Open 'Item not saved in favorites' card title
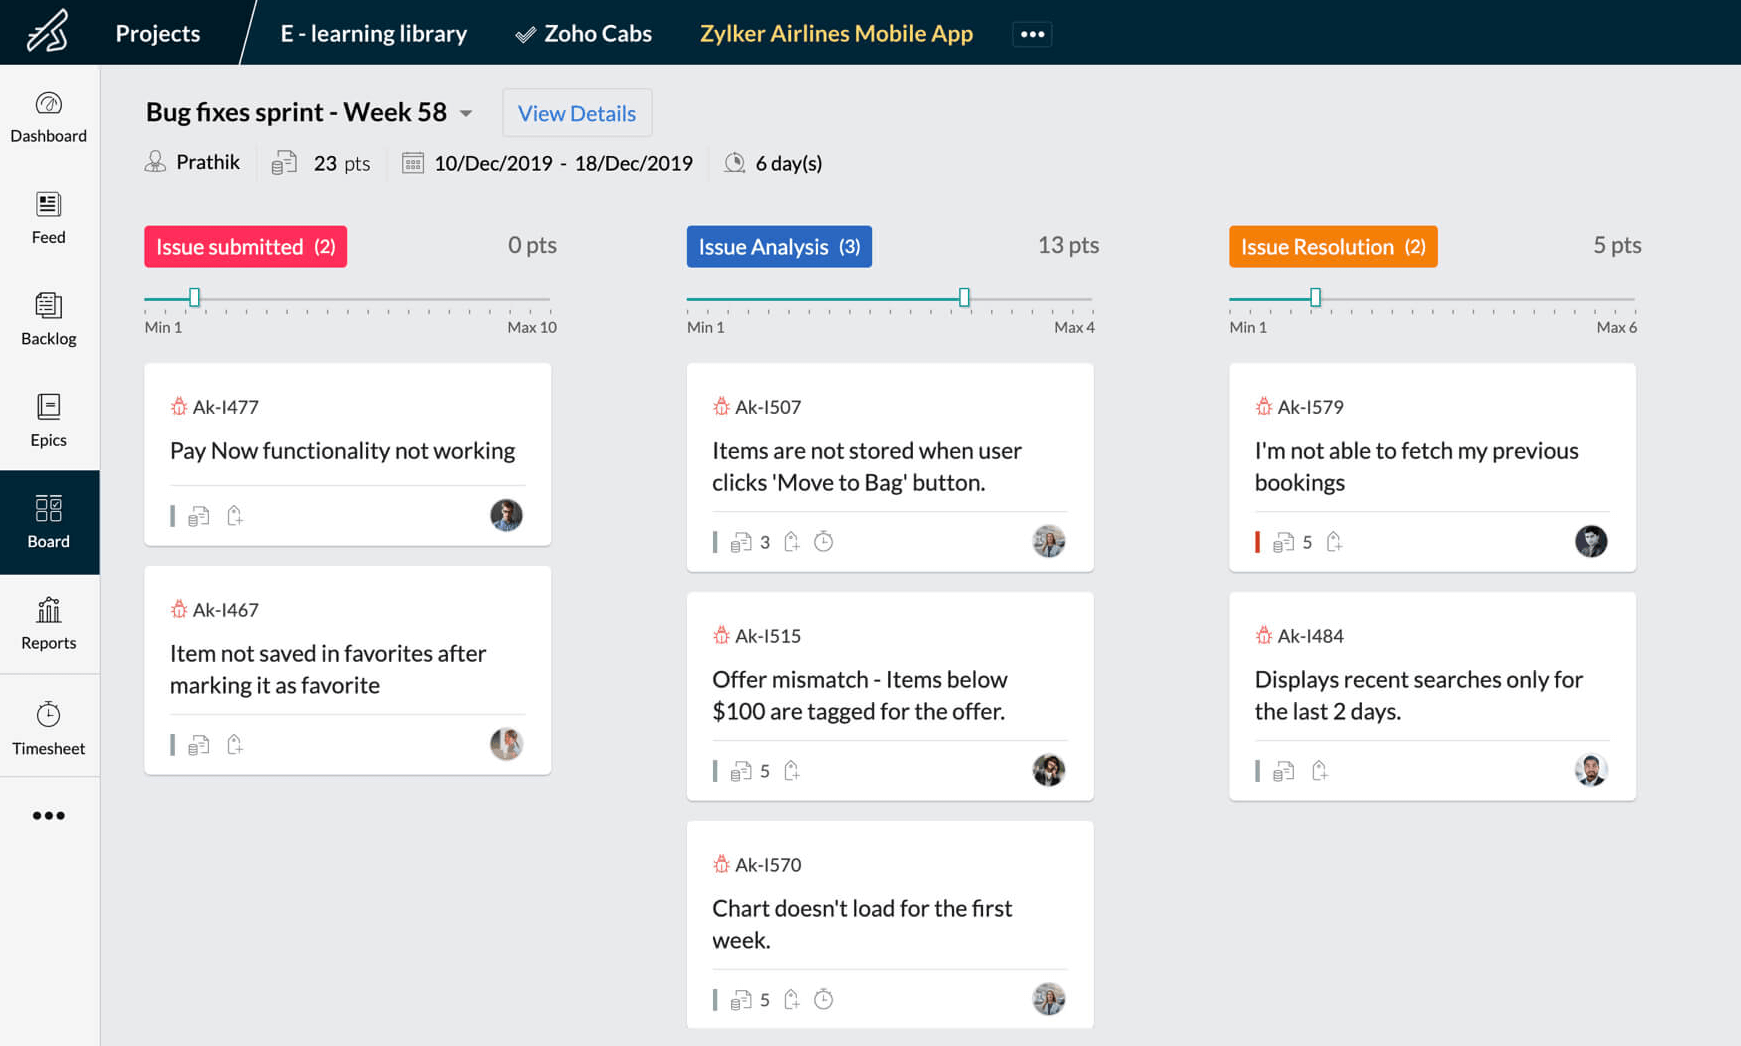 pos(328,669)
